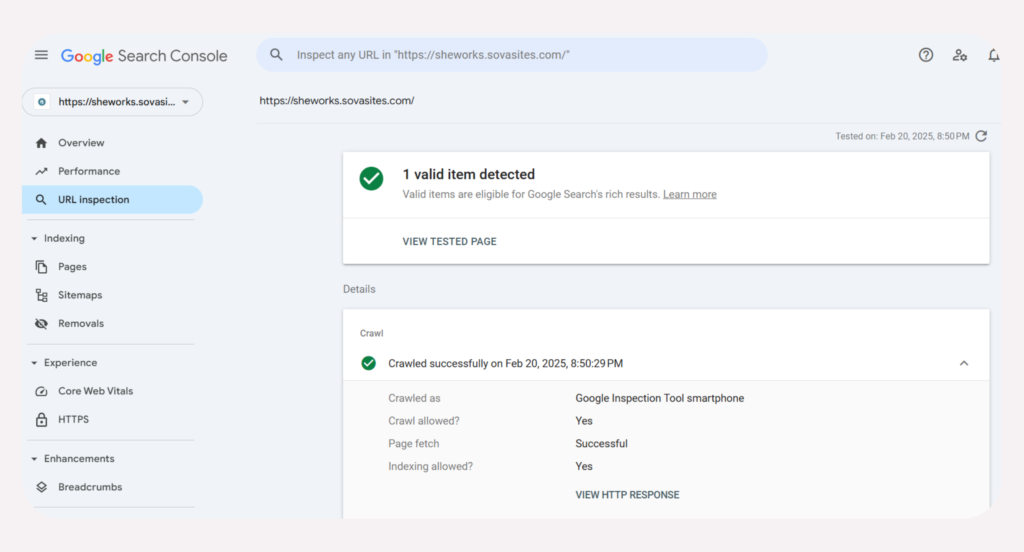Click the HTTPS padlock icon
This screenshot has width=1024, height=552.
click(41, 419)
